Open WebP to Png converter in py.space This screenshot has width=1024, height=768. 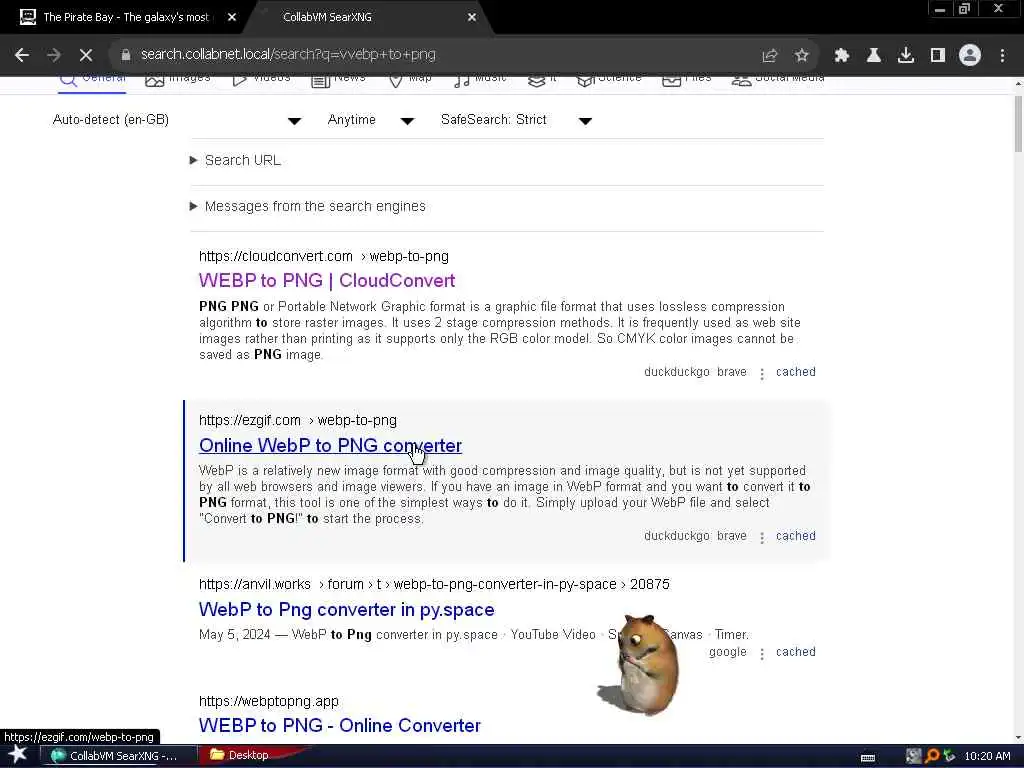point(347,610)
